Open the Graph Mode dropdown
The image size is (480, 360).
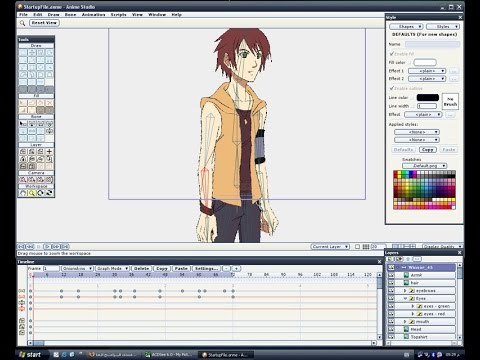(x=112, y=268)
